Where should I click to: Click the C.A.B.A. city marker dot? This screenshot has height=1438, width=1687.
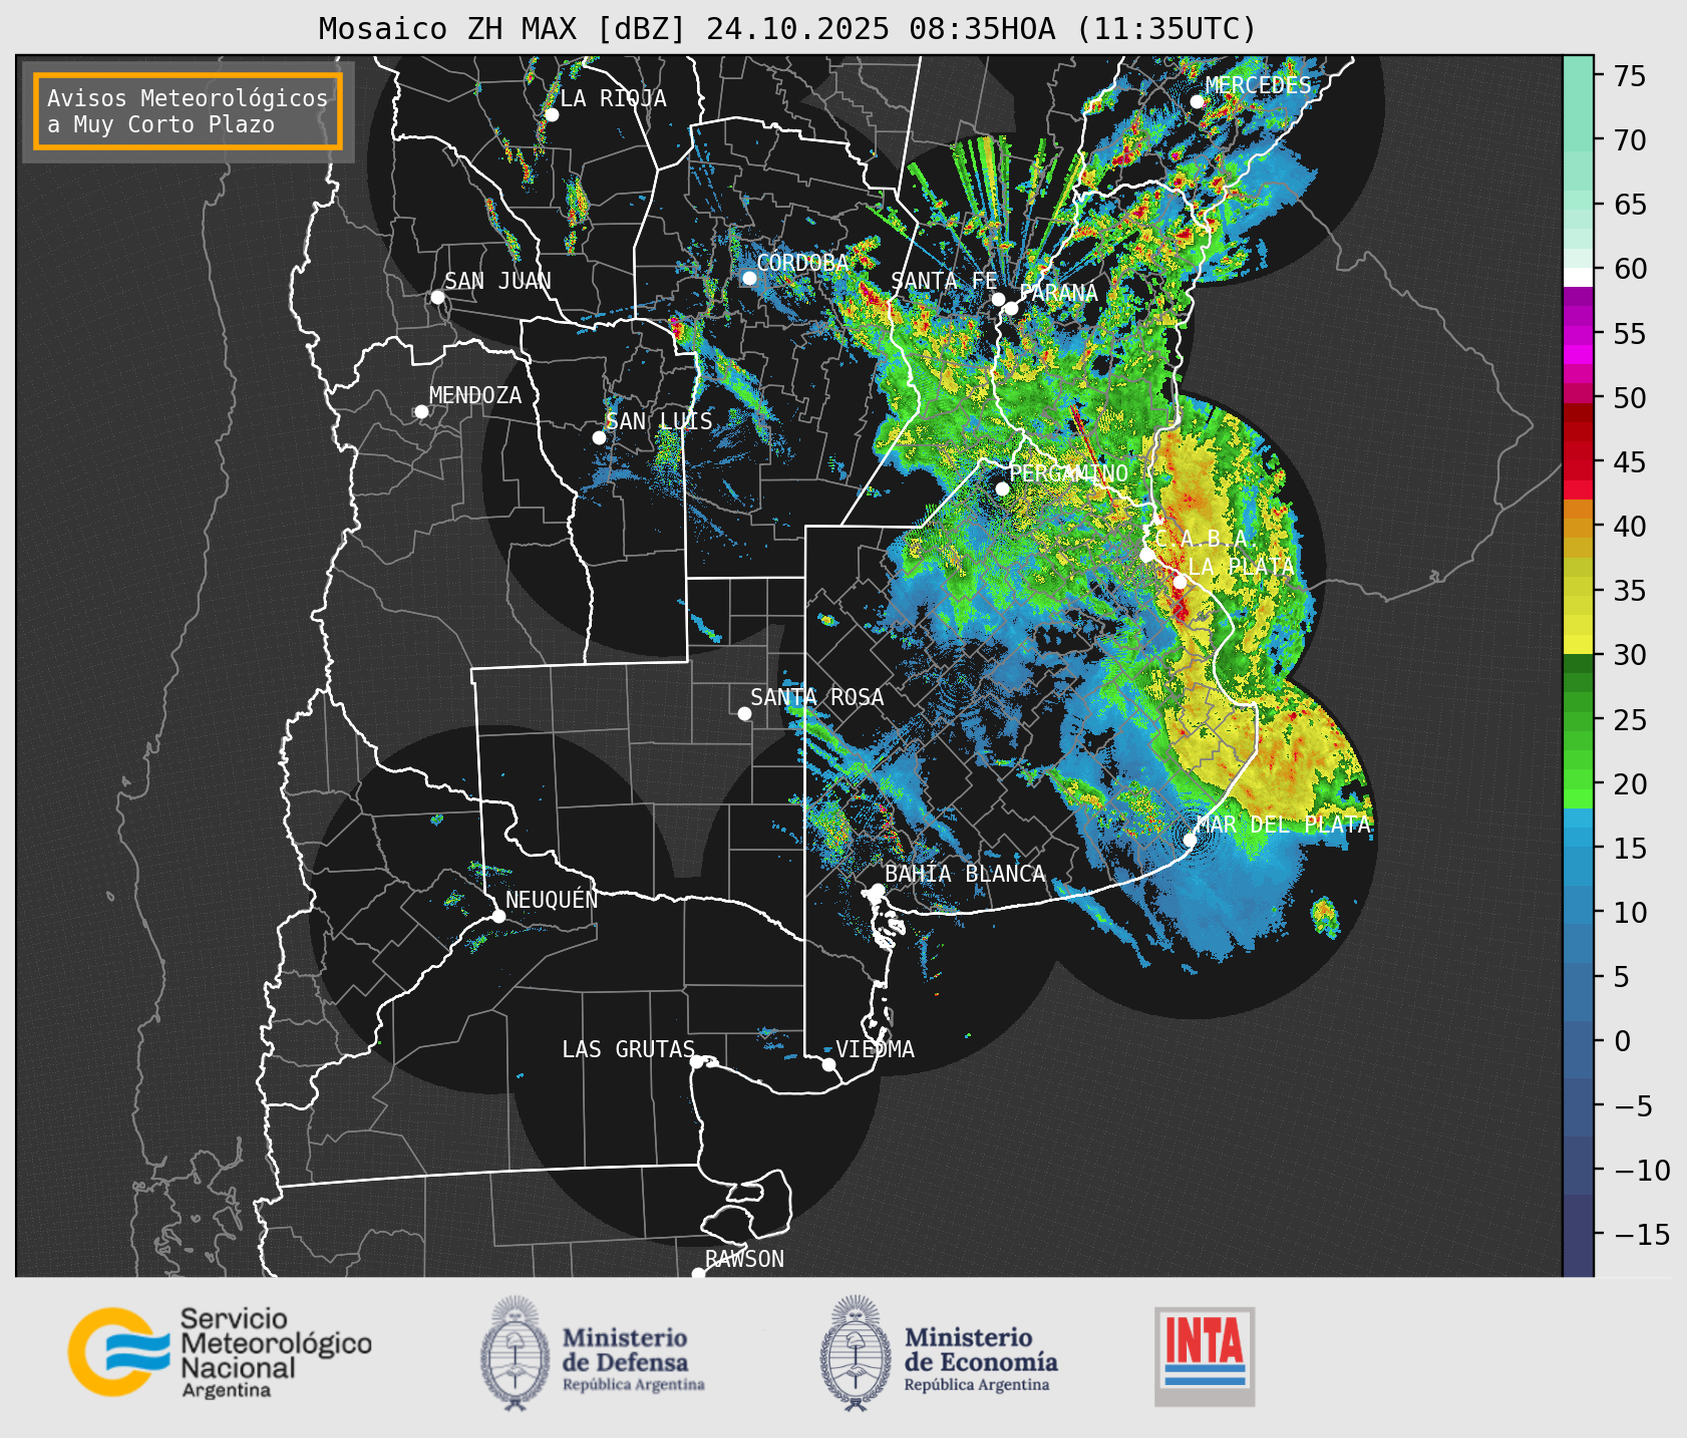click(1147, 554)
